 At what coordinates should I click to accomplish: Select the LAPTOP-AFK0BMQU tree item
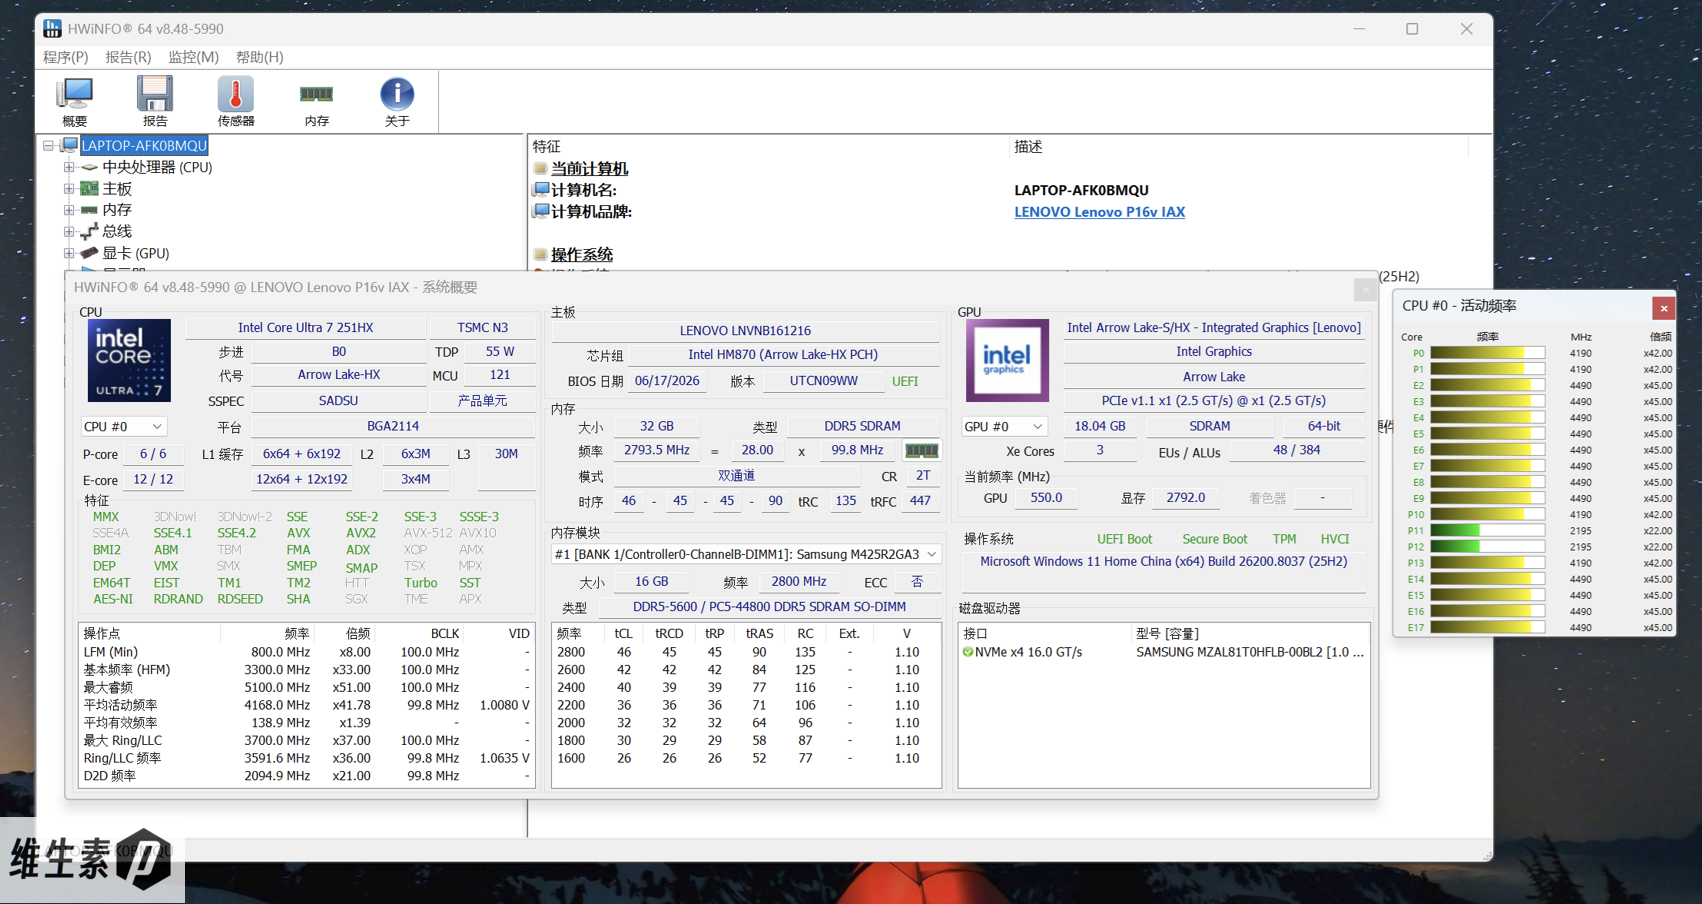click(144, 146)
